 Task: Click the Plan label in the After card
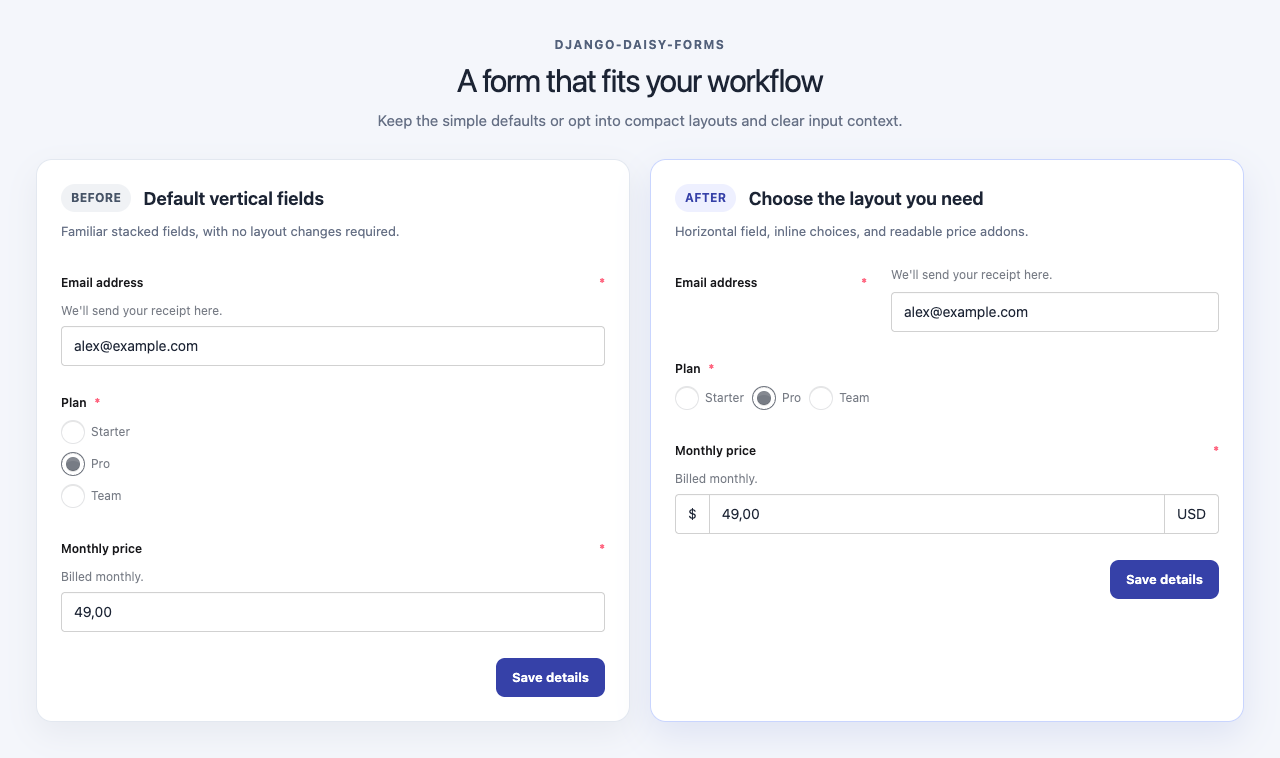point(687,369)
